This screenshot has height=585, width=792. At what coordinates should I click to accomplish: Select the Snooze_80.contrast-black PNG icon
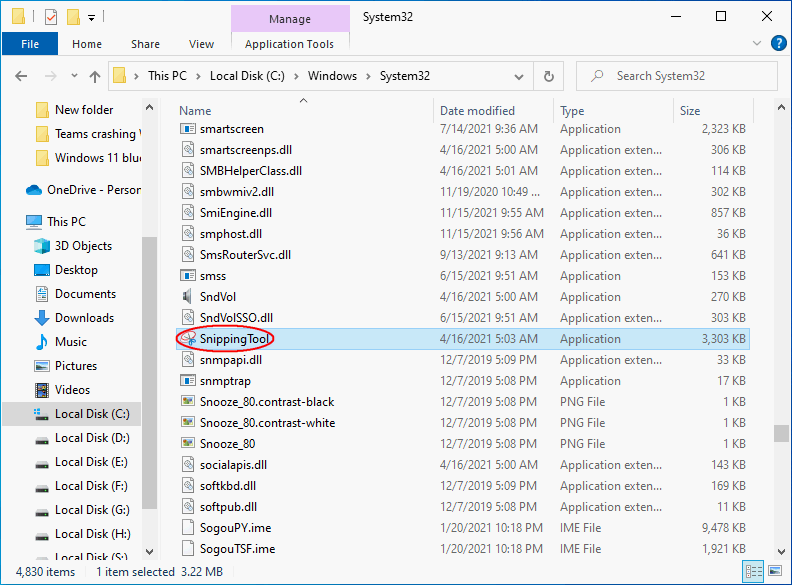tap(188, 402)
